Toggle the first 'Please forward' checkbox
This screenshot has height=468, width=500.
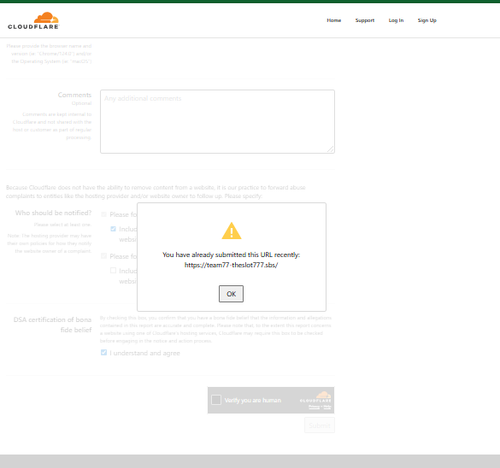click(x=104, y=214)
